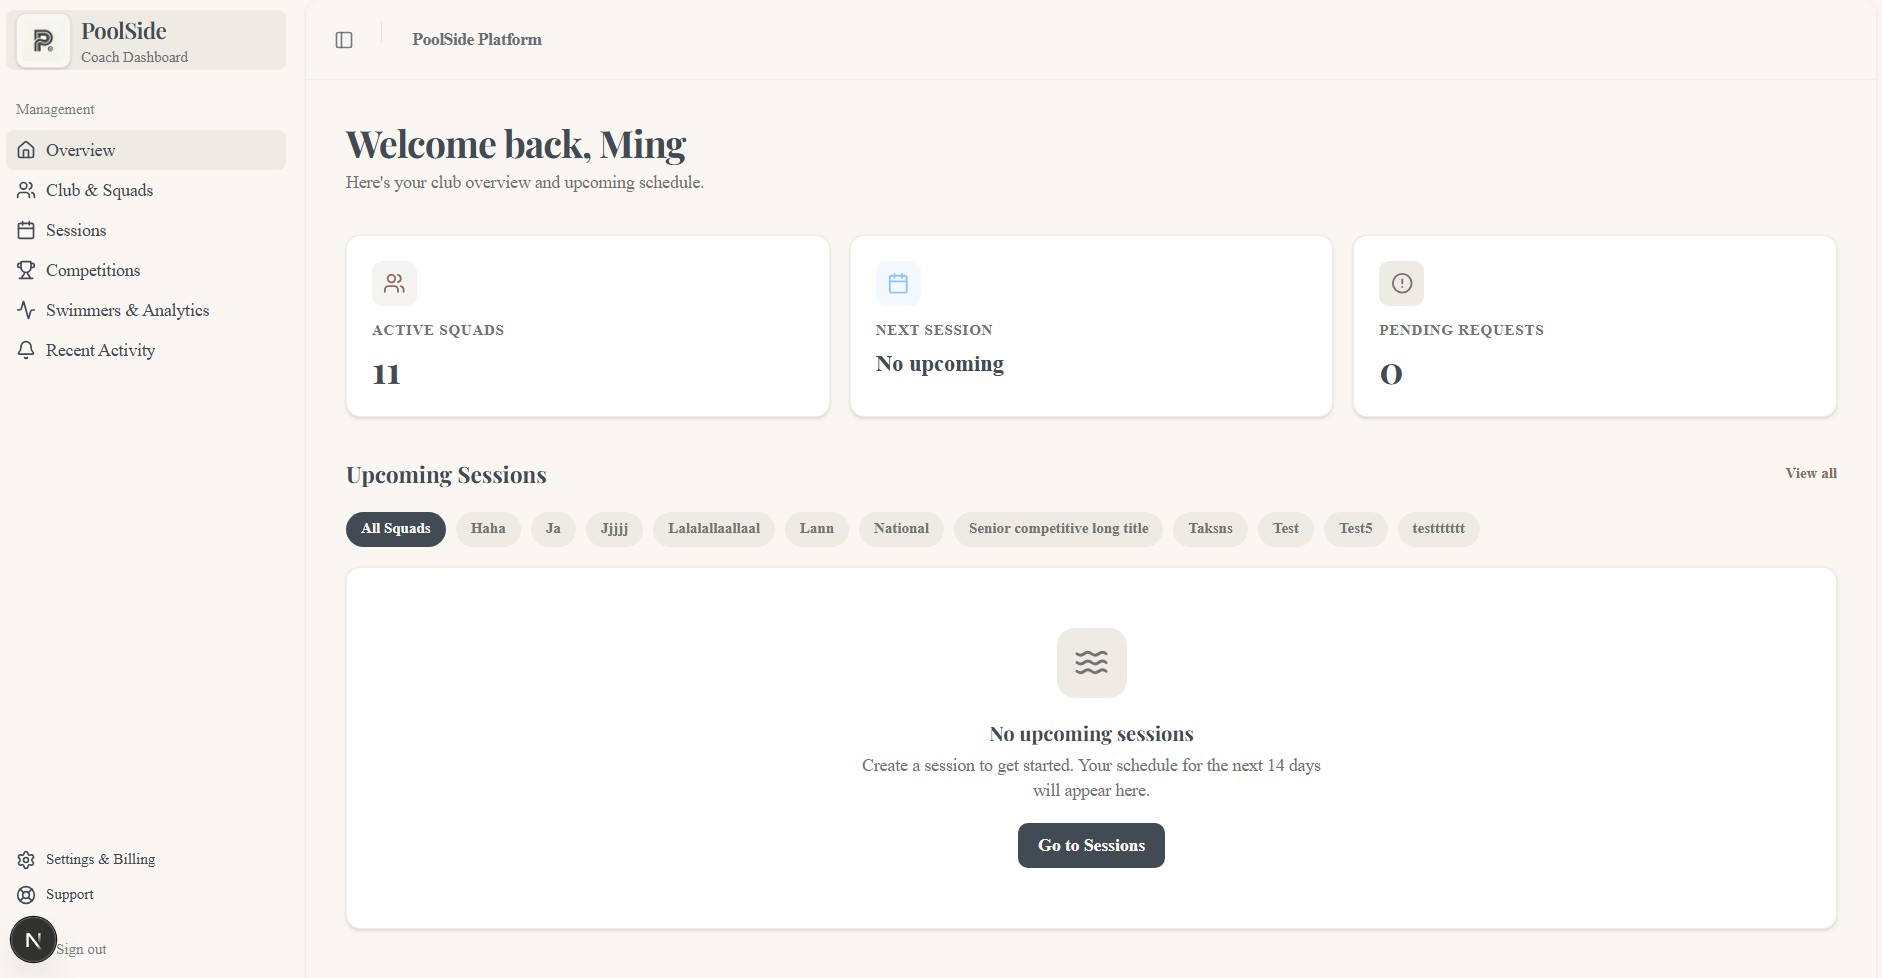Click the waves icon above No upcoming sessions

pyautogui.click(x=1091, y=662)
